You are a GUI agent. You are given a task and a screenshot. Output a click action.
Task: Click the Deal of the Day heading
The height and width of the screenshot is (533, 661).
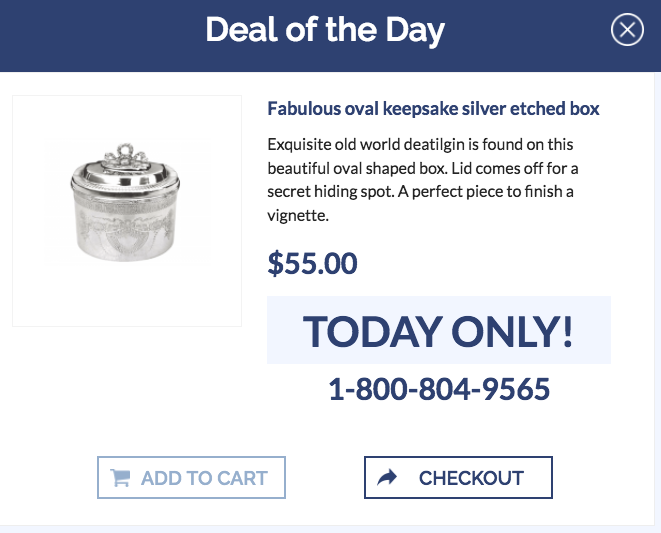click(x=325, y=31)
